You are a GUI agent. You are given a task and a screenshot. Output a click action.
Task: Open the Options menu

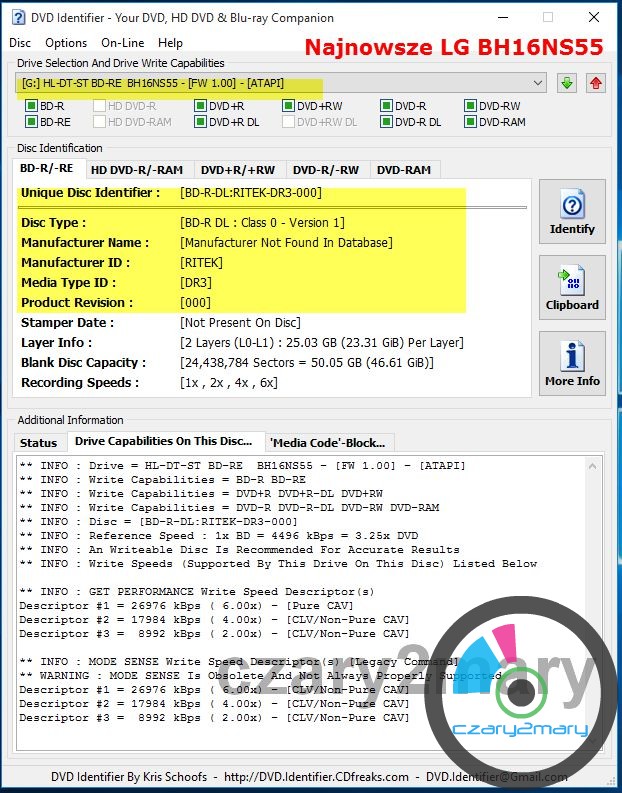66,43
